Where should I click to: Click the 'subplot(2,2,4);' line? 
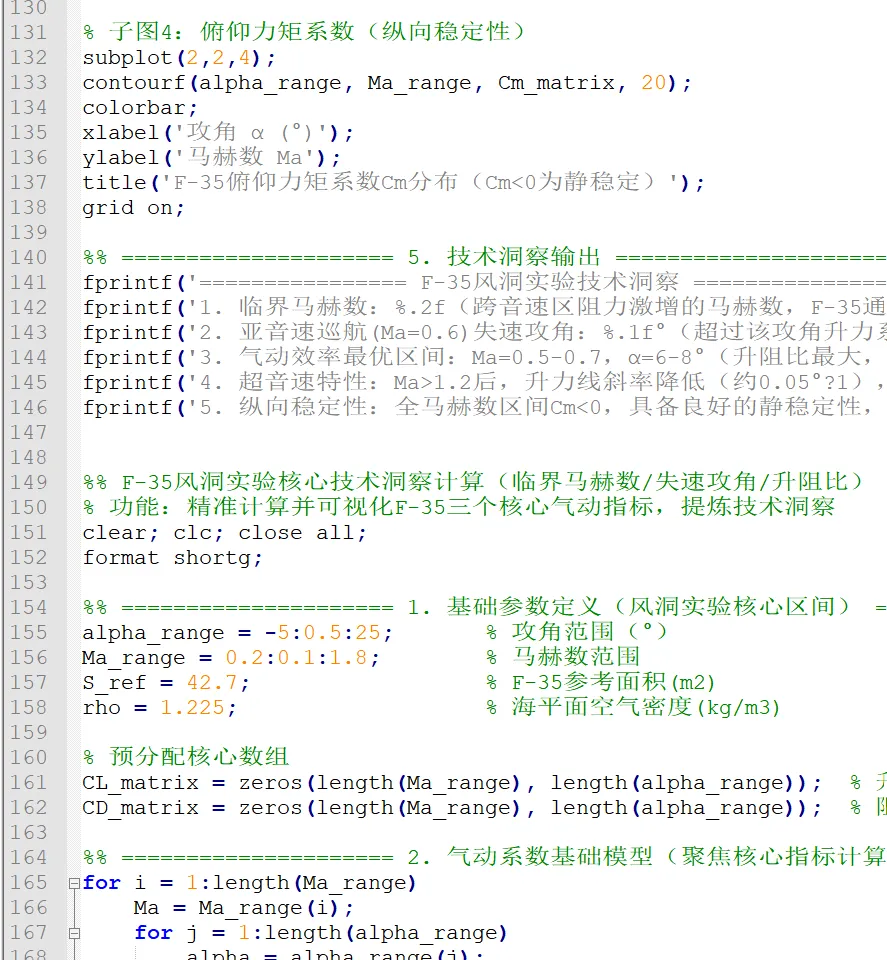[x=179, y=58]
